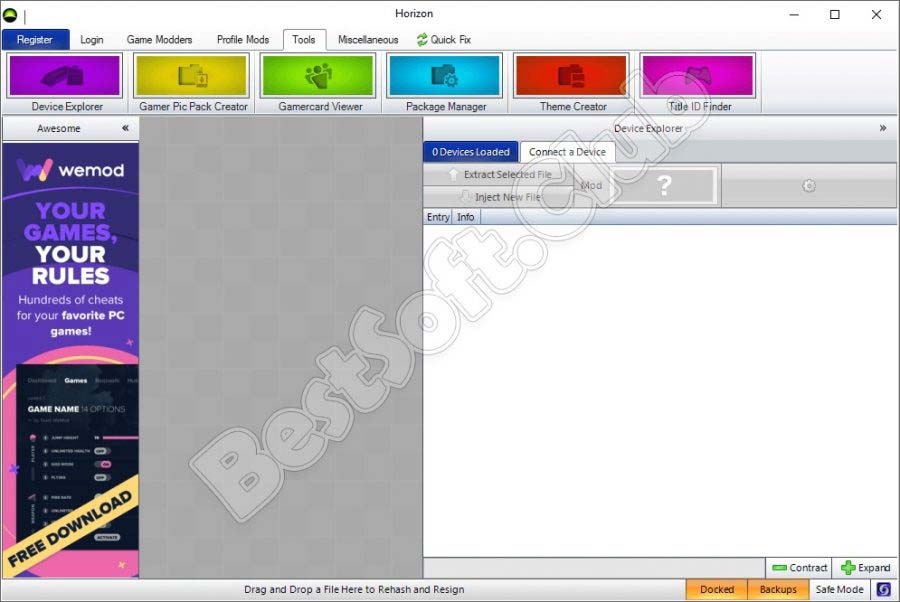
Task: Open the Title ID Finder tool
Action: tap(698, 76)
